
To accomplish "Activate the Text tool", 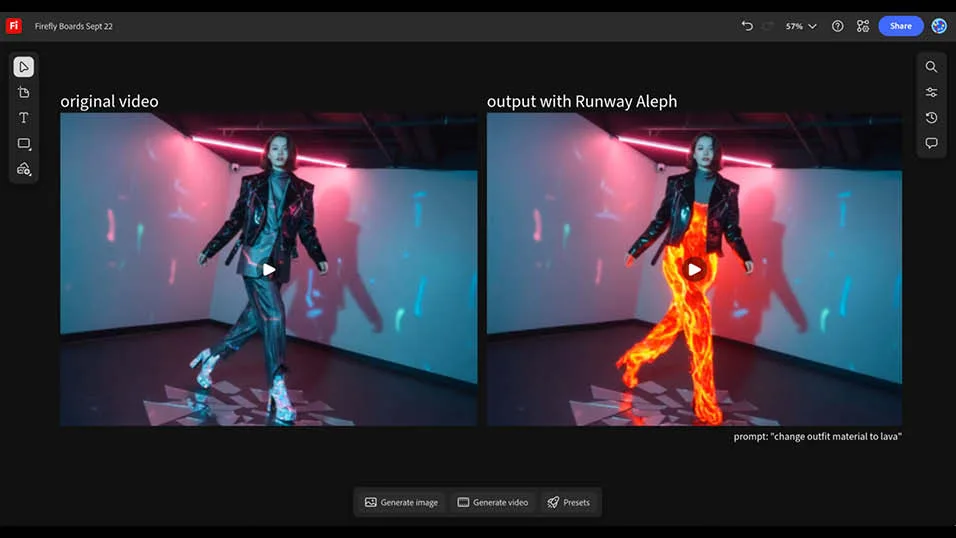I will (x=24, y=118).
